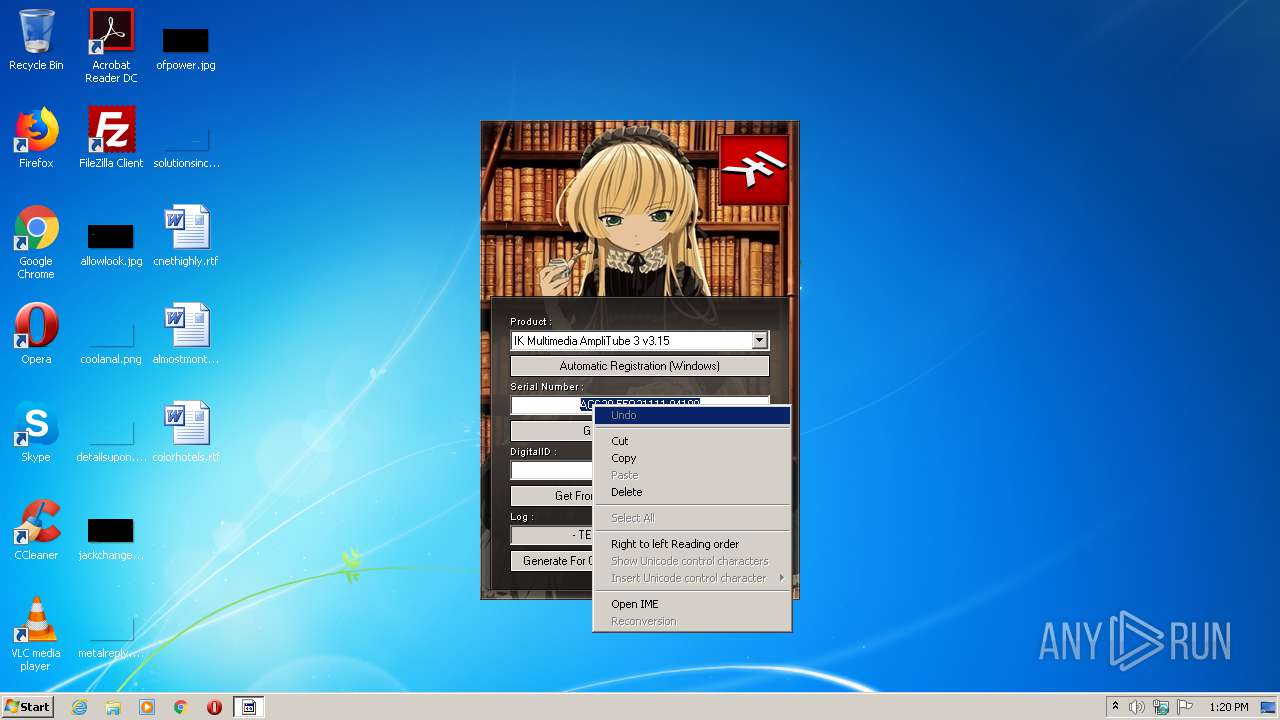Image resolution: width=1280 pixels, height=720 pixels.
Task: Open Opera from the taskbar
Action: point(214,707)
